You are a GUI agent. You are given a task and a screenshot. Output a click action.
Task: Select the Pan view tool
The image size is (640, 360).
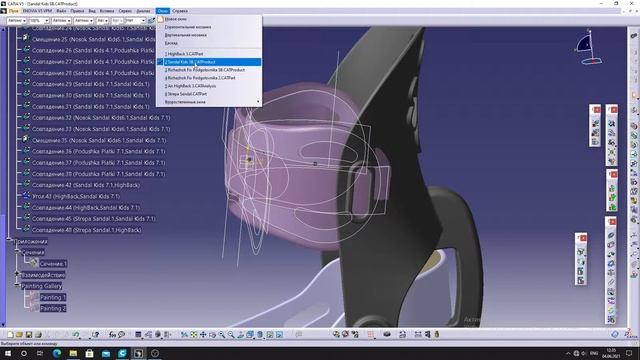(x=203, y=335)
